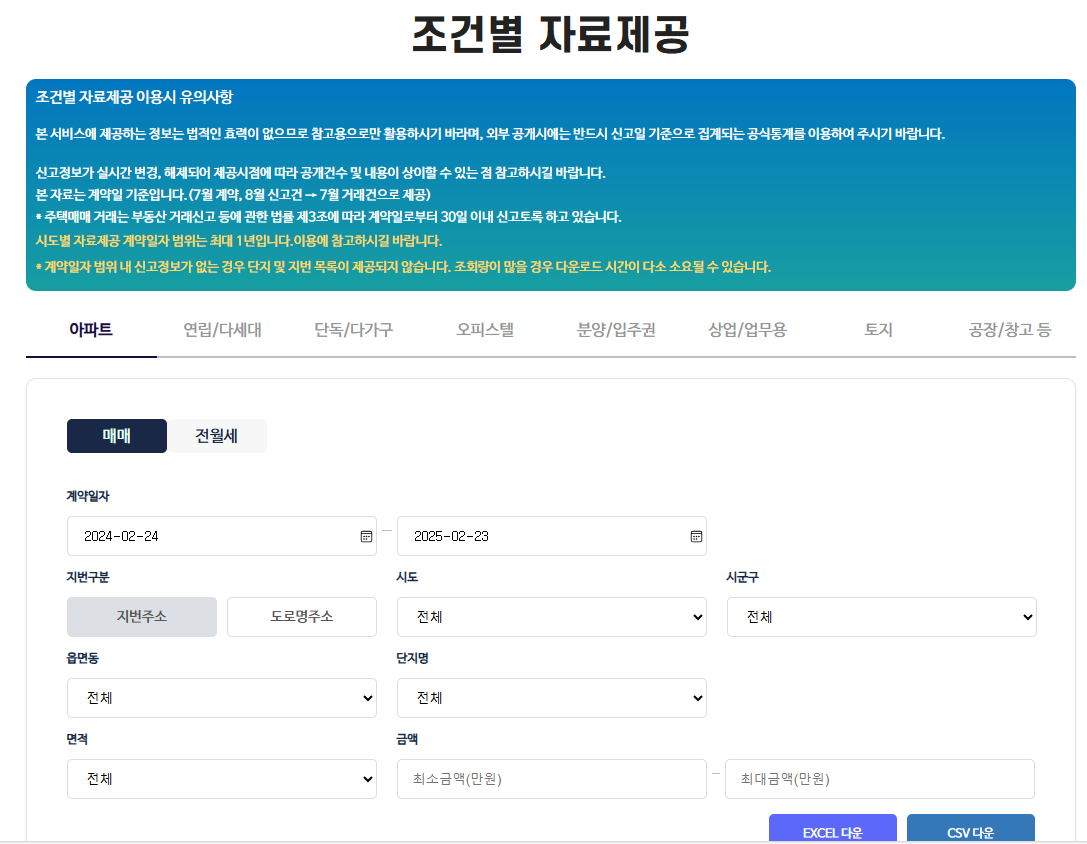Choose 도로명주소 address type

tap(302, 617)
